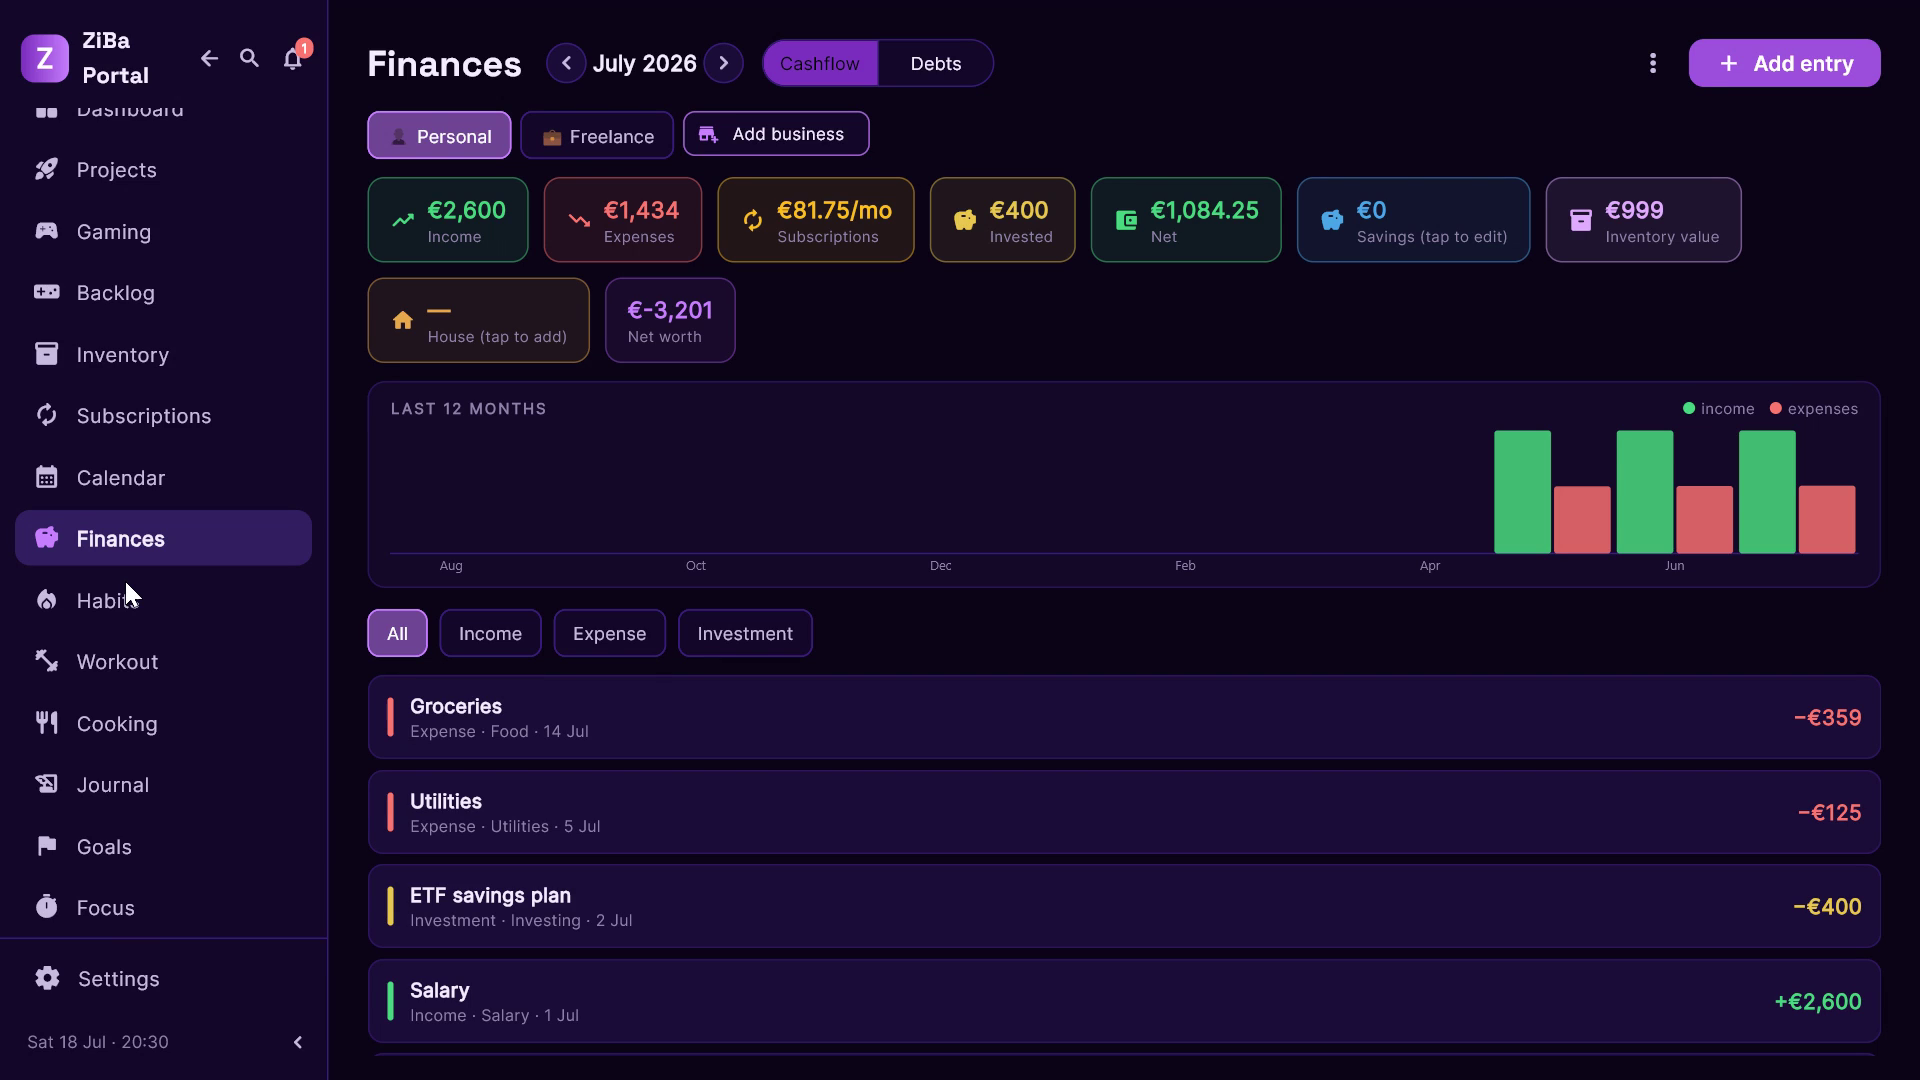This screenshot has width=1920, height=1080.
Task: Open the Utilities expense entry
Action: tap(1124, 812)
